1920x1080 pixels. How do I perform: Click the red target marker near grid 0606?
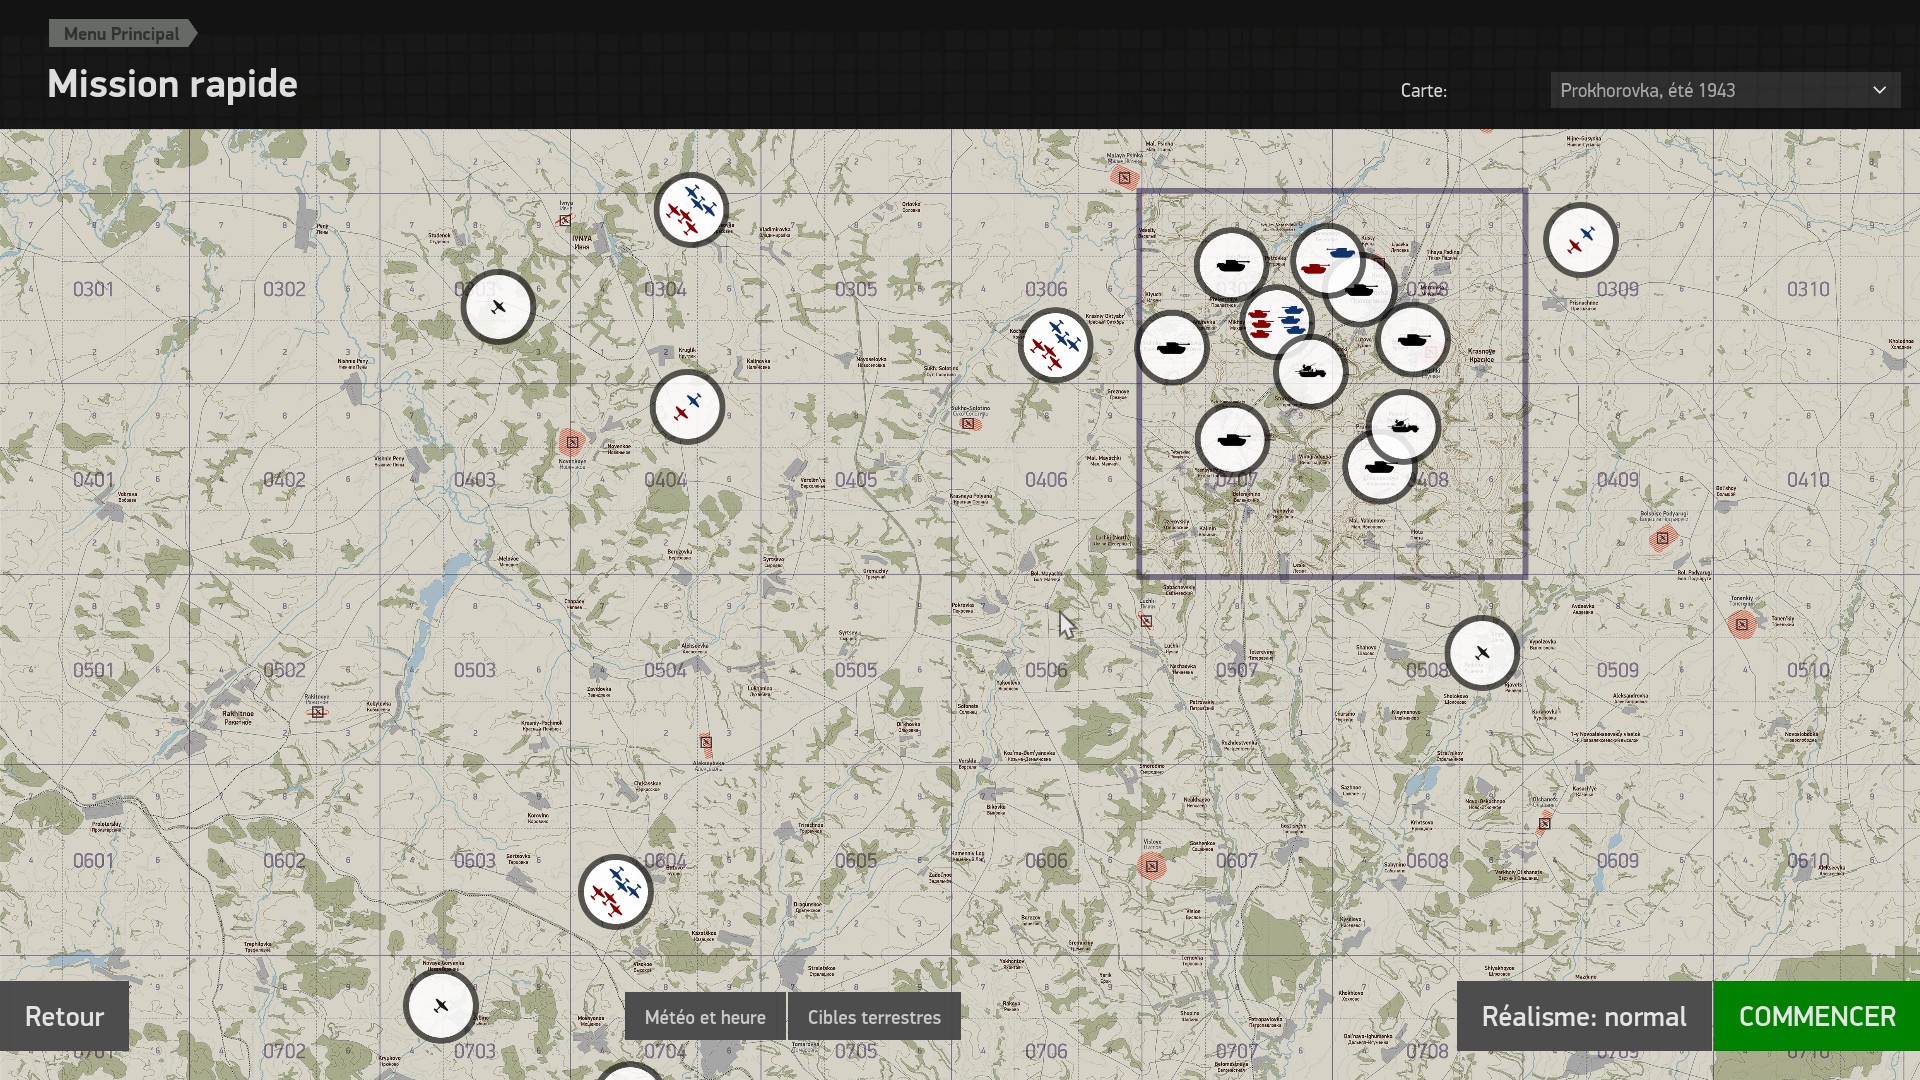(1152, 866)
